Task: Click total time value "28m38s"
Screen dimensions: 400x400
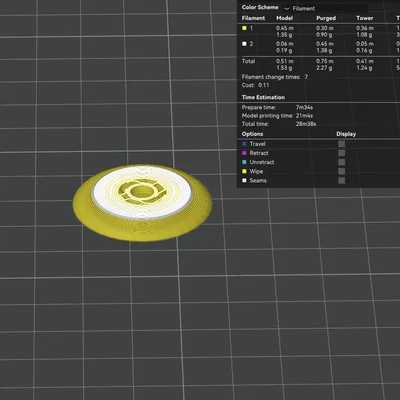Action: 306,124
